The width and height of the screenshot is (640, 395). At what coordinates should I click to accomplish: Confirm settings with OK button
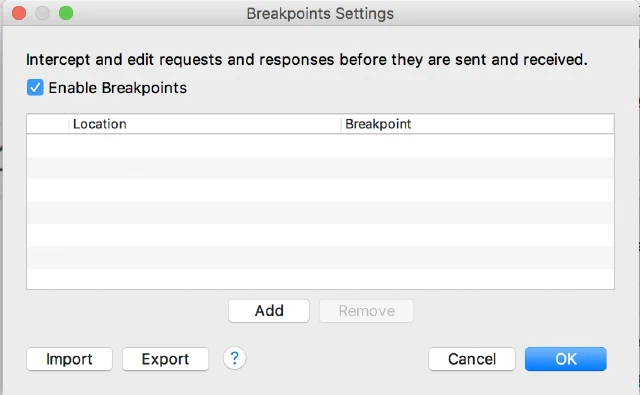[x=566, y=359]
